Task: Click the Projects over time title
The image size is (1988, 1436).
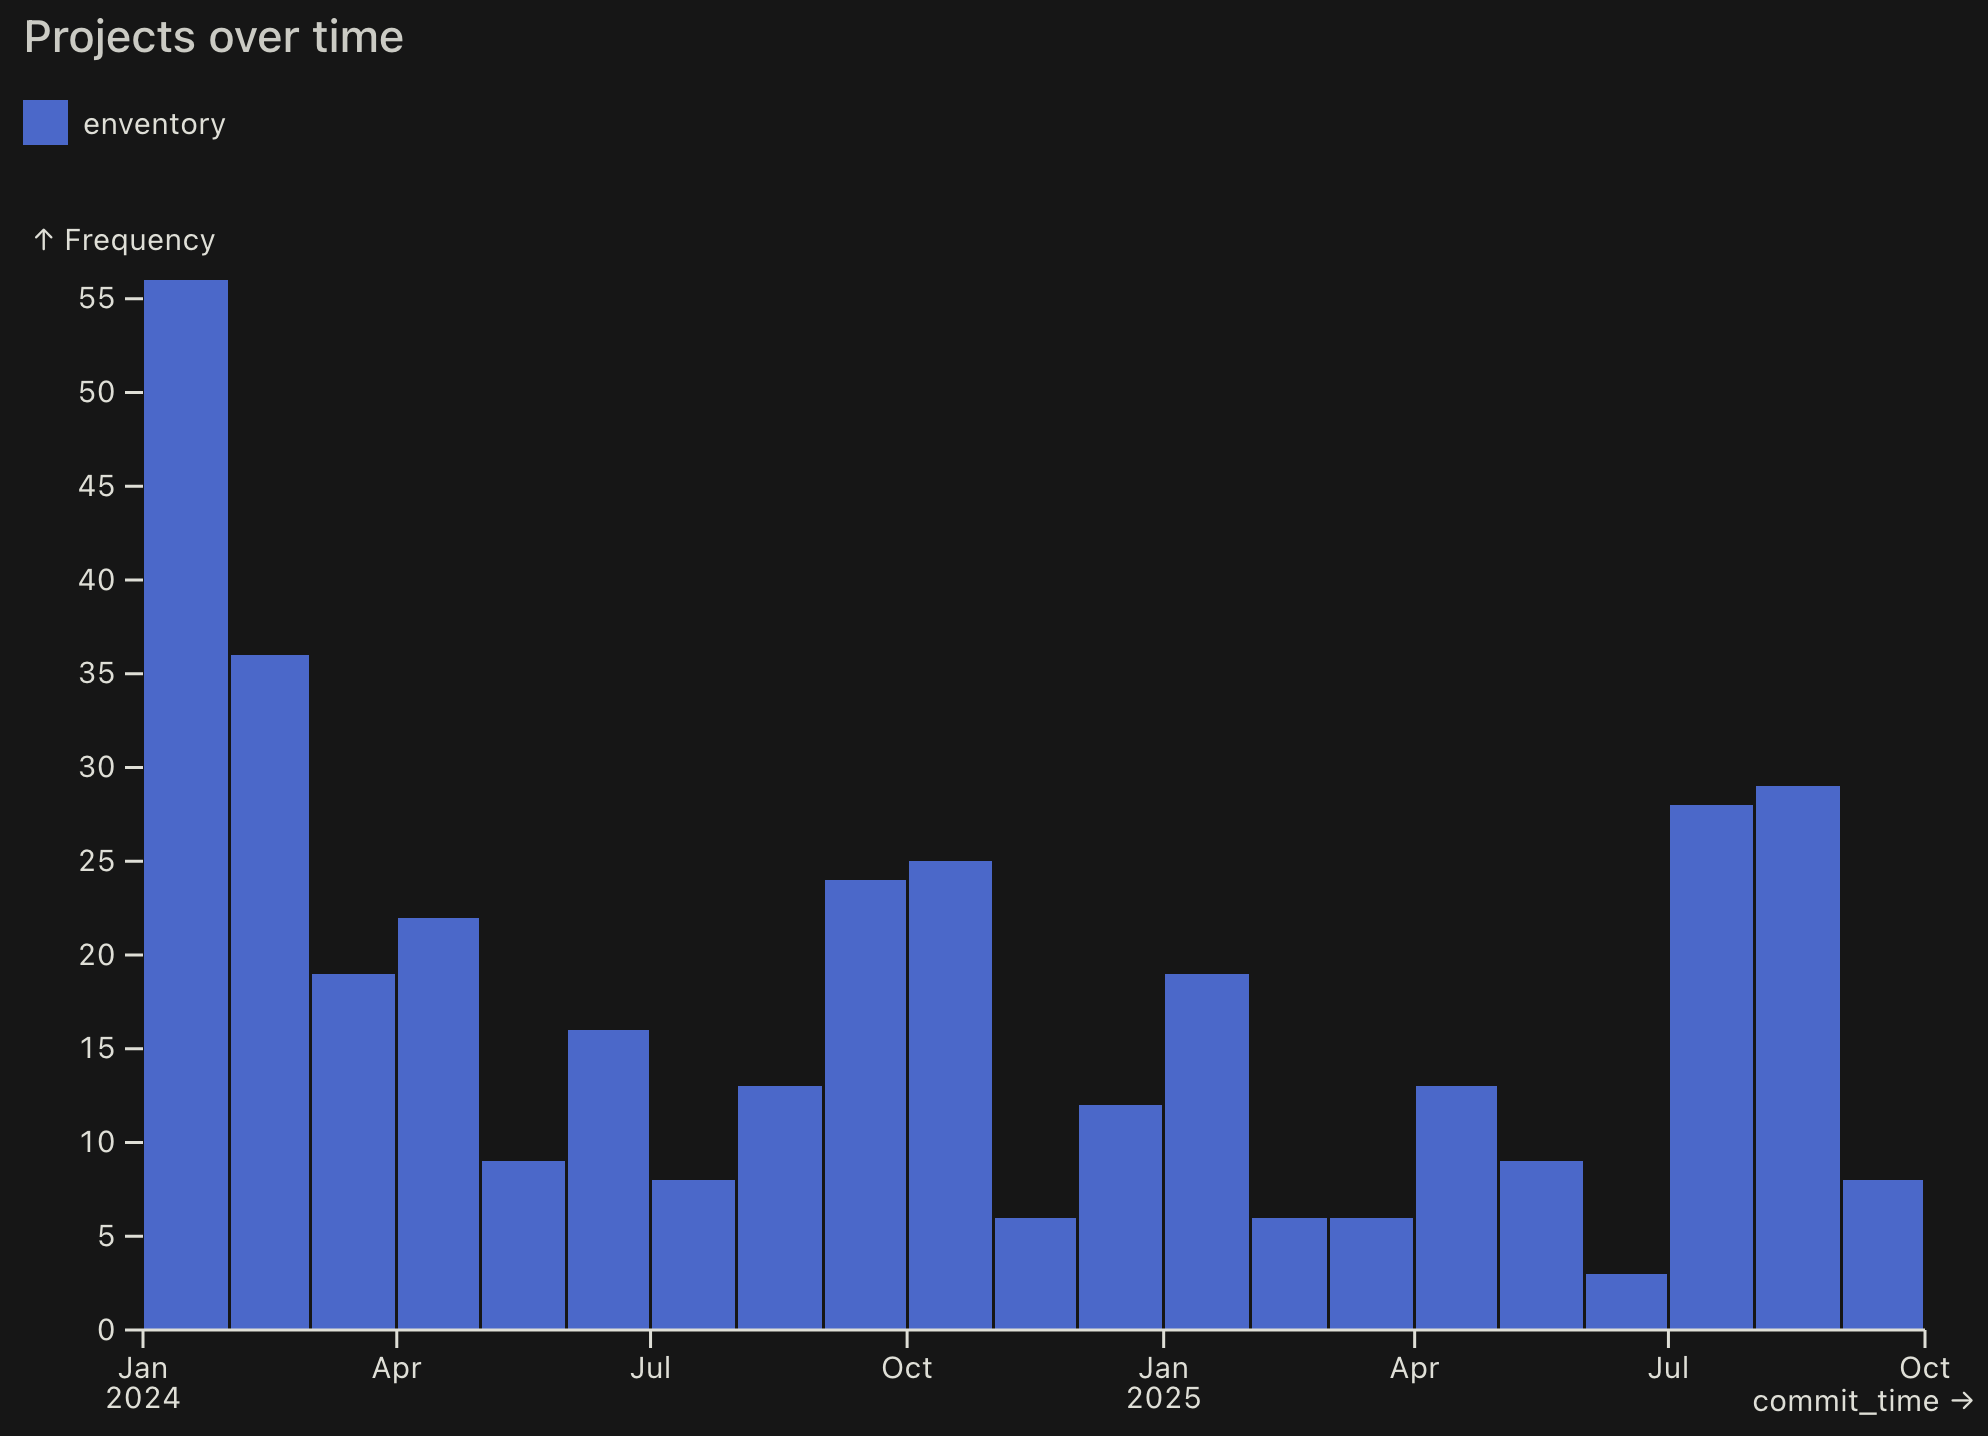Action: tap(213, 37)
